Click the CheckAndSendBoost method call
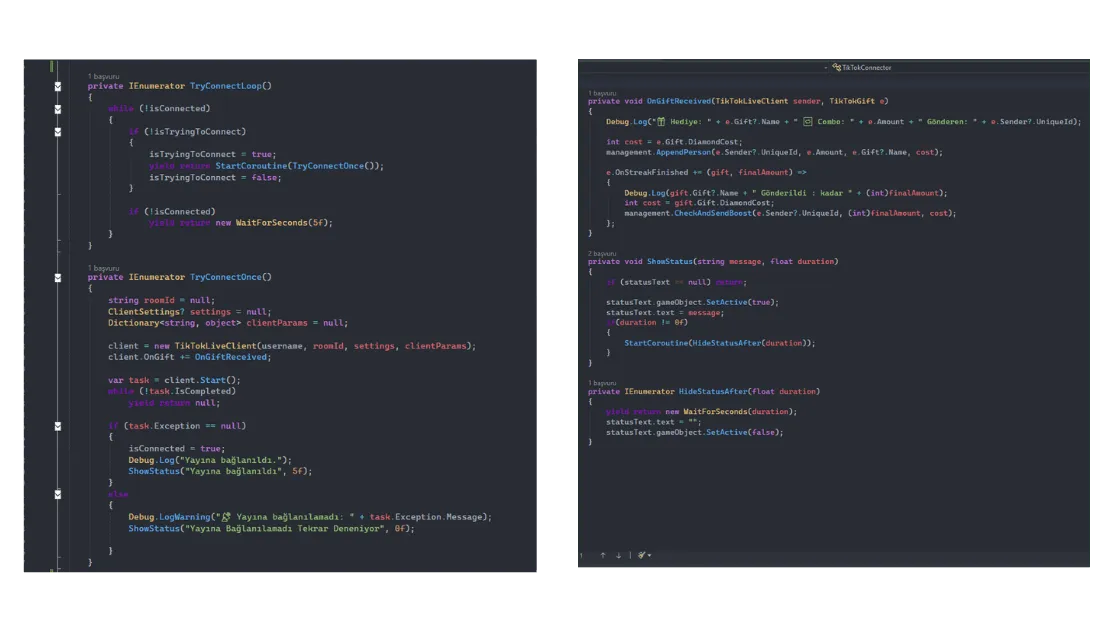The height and width of the screenshot is (630, 1120). point(713,213)
